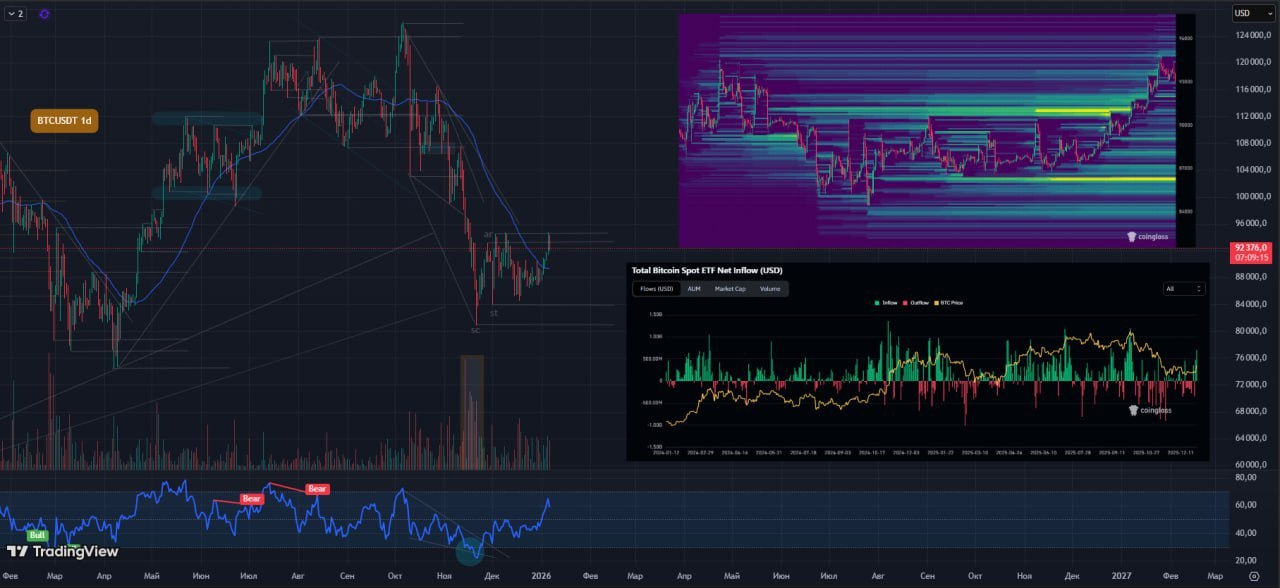
Task: Select the Volume tab on ETF chart
Action: [x=770, y=289]
